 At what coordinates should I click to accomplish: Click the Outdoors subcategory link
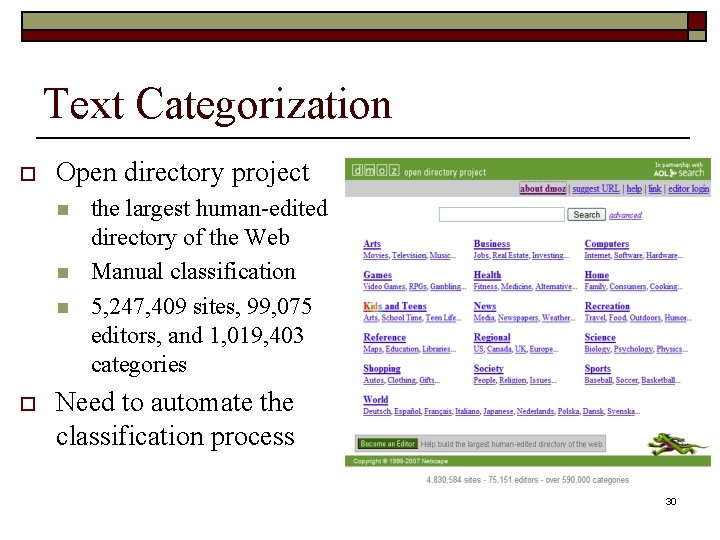(644, 318)
